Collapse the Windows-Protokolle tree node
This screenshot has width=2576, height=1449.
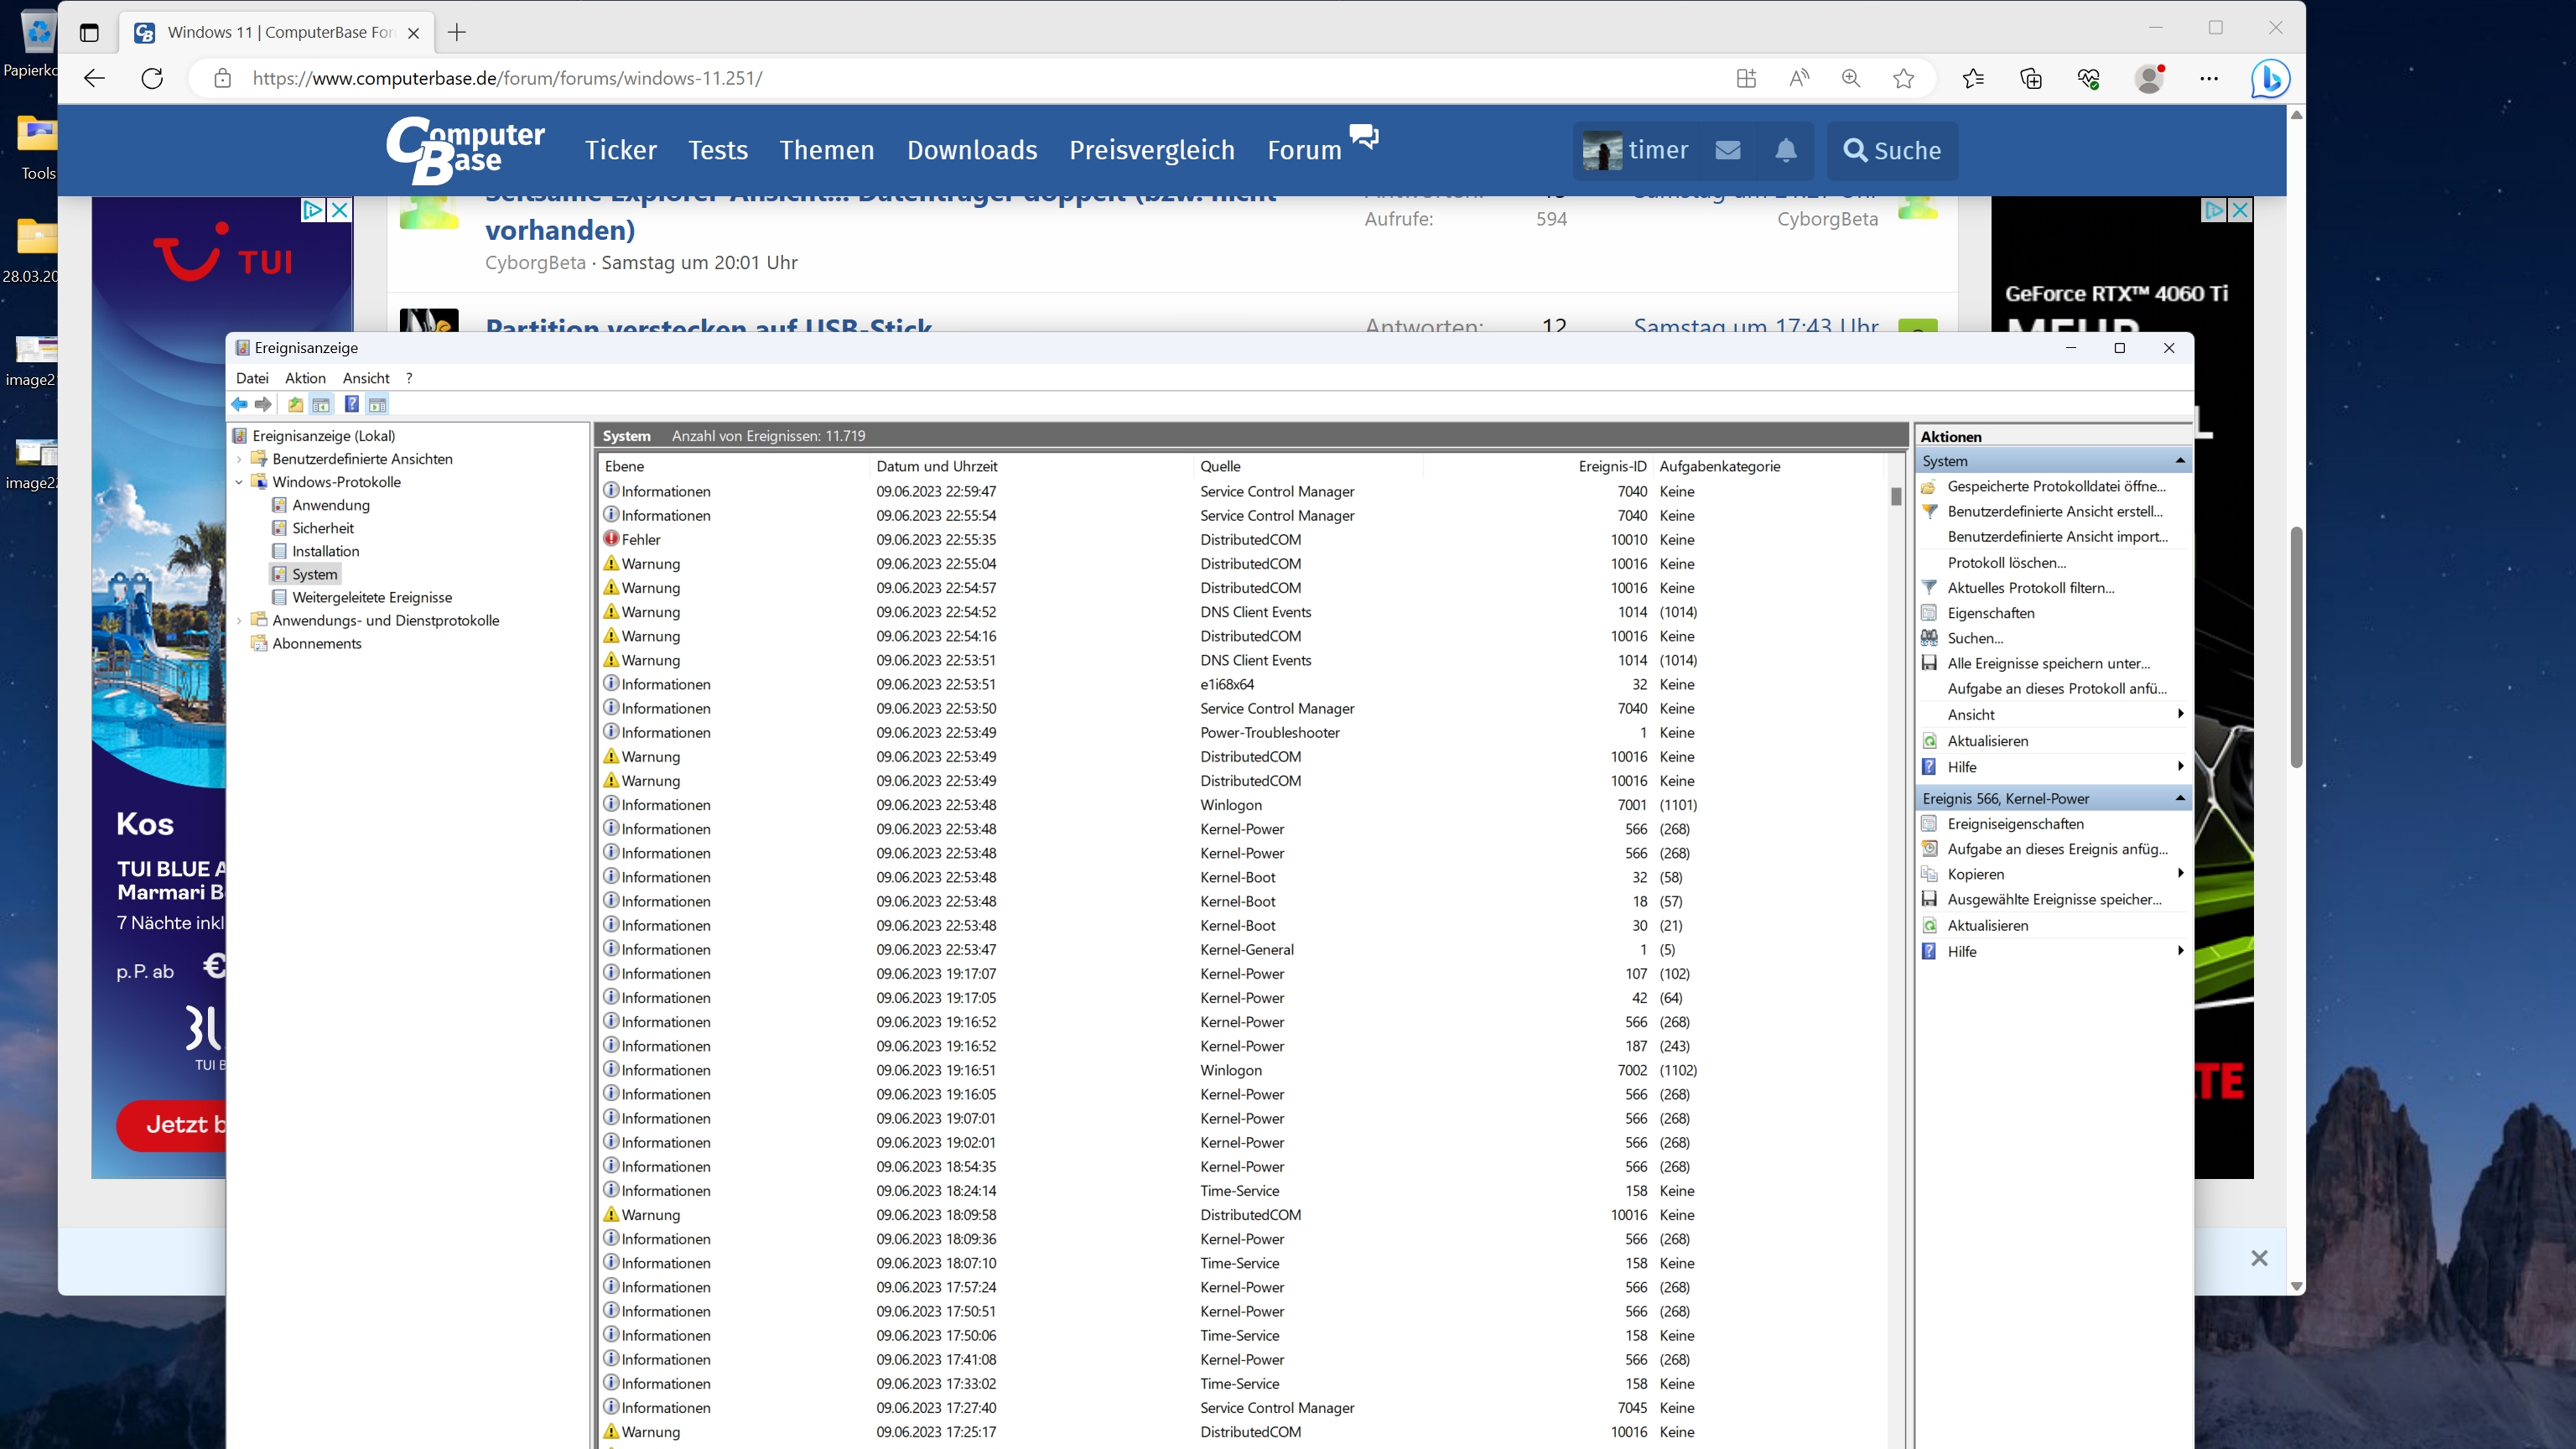tap(239, 482)
